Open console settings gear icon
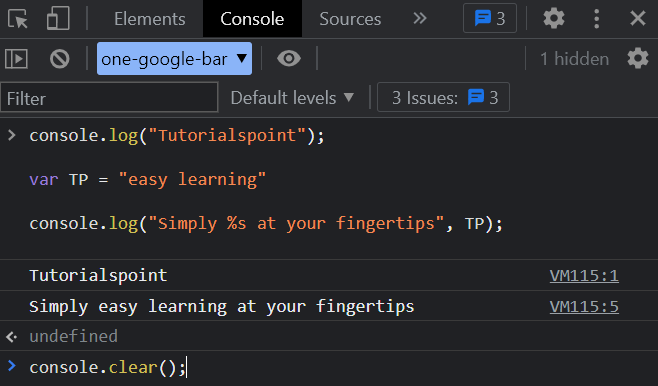Screen dimensions: 658x386 [x=638, y=58]
